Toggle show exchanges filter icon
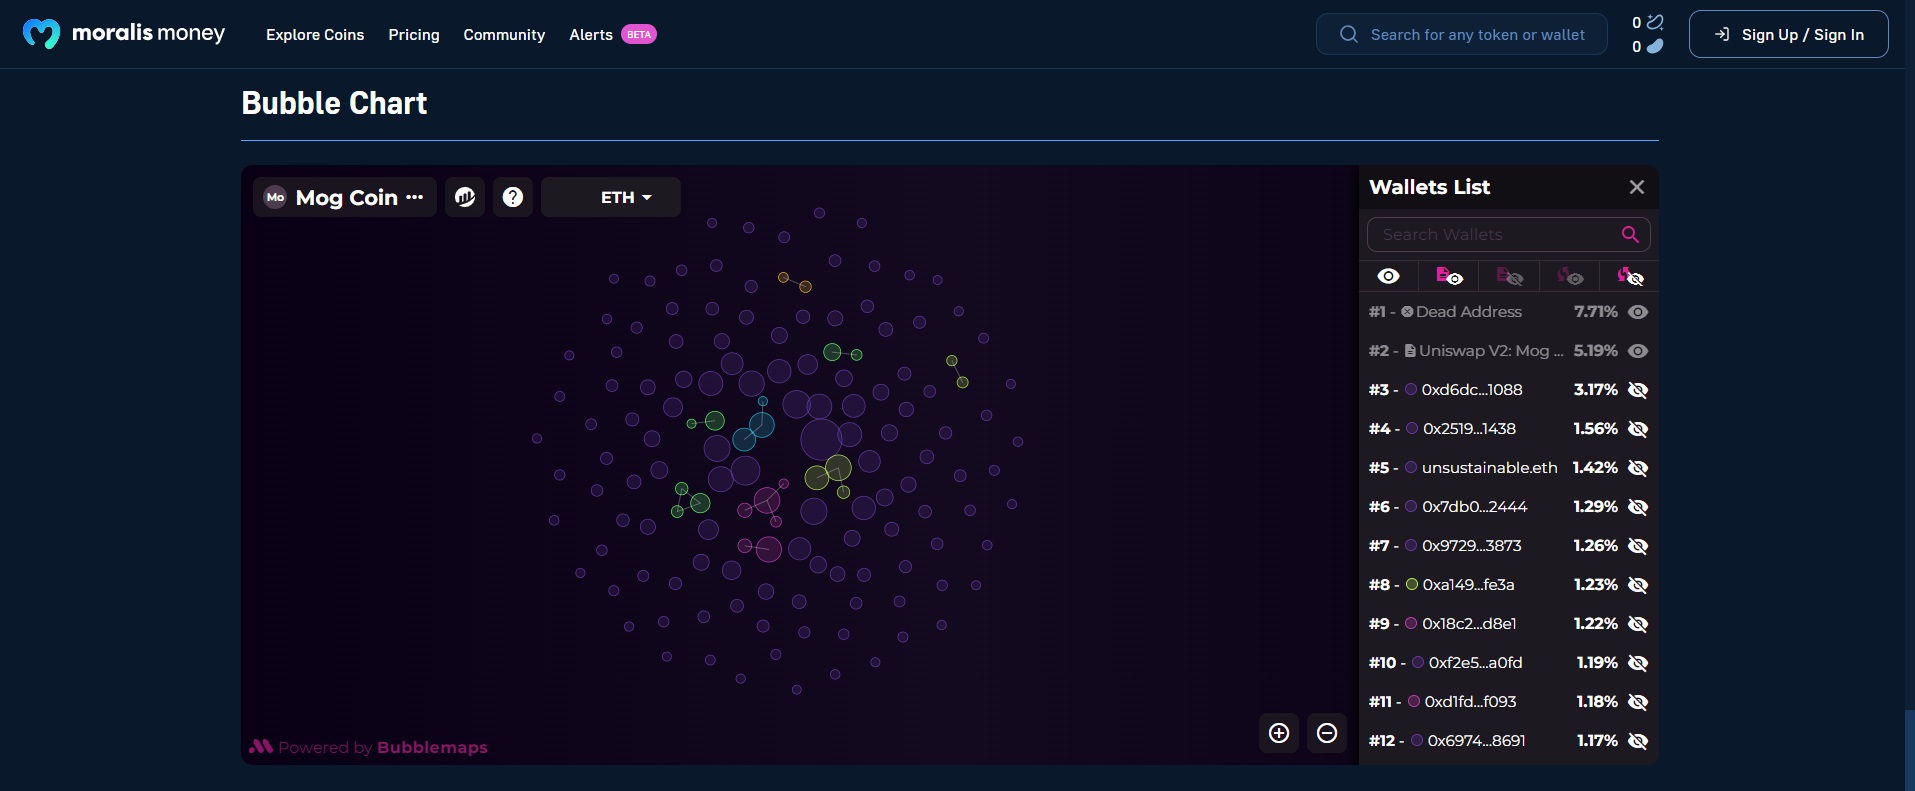This screenshot has height=791, width=1915. point(1570,276)
